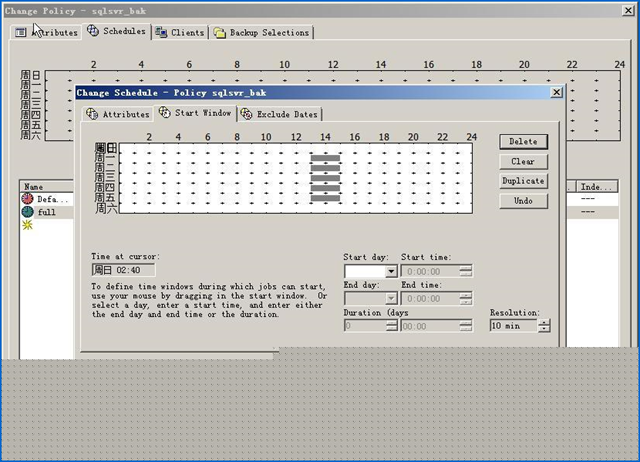Click the new schedule star icon
The height and width of the screenshot is (462, 640).
pos(27,225)
